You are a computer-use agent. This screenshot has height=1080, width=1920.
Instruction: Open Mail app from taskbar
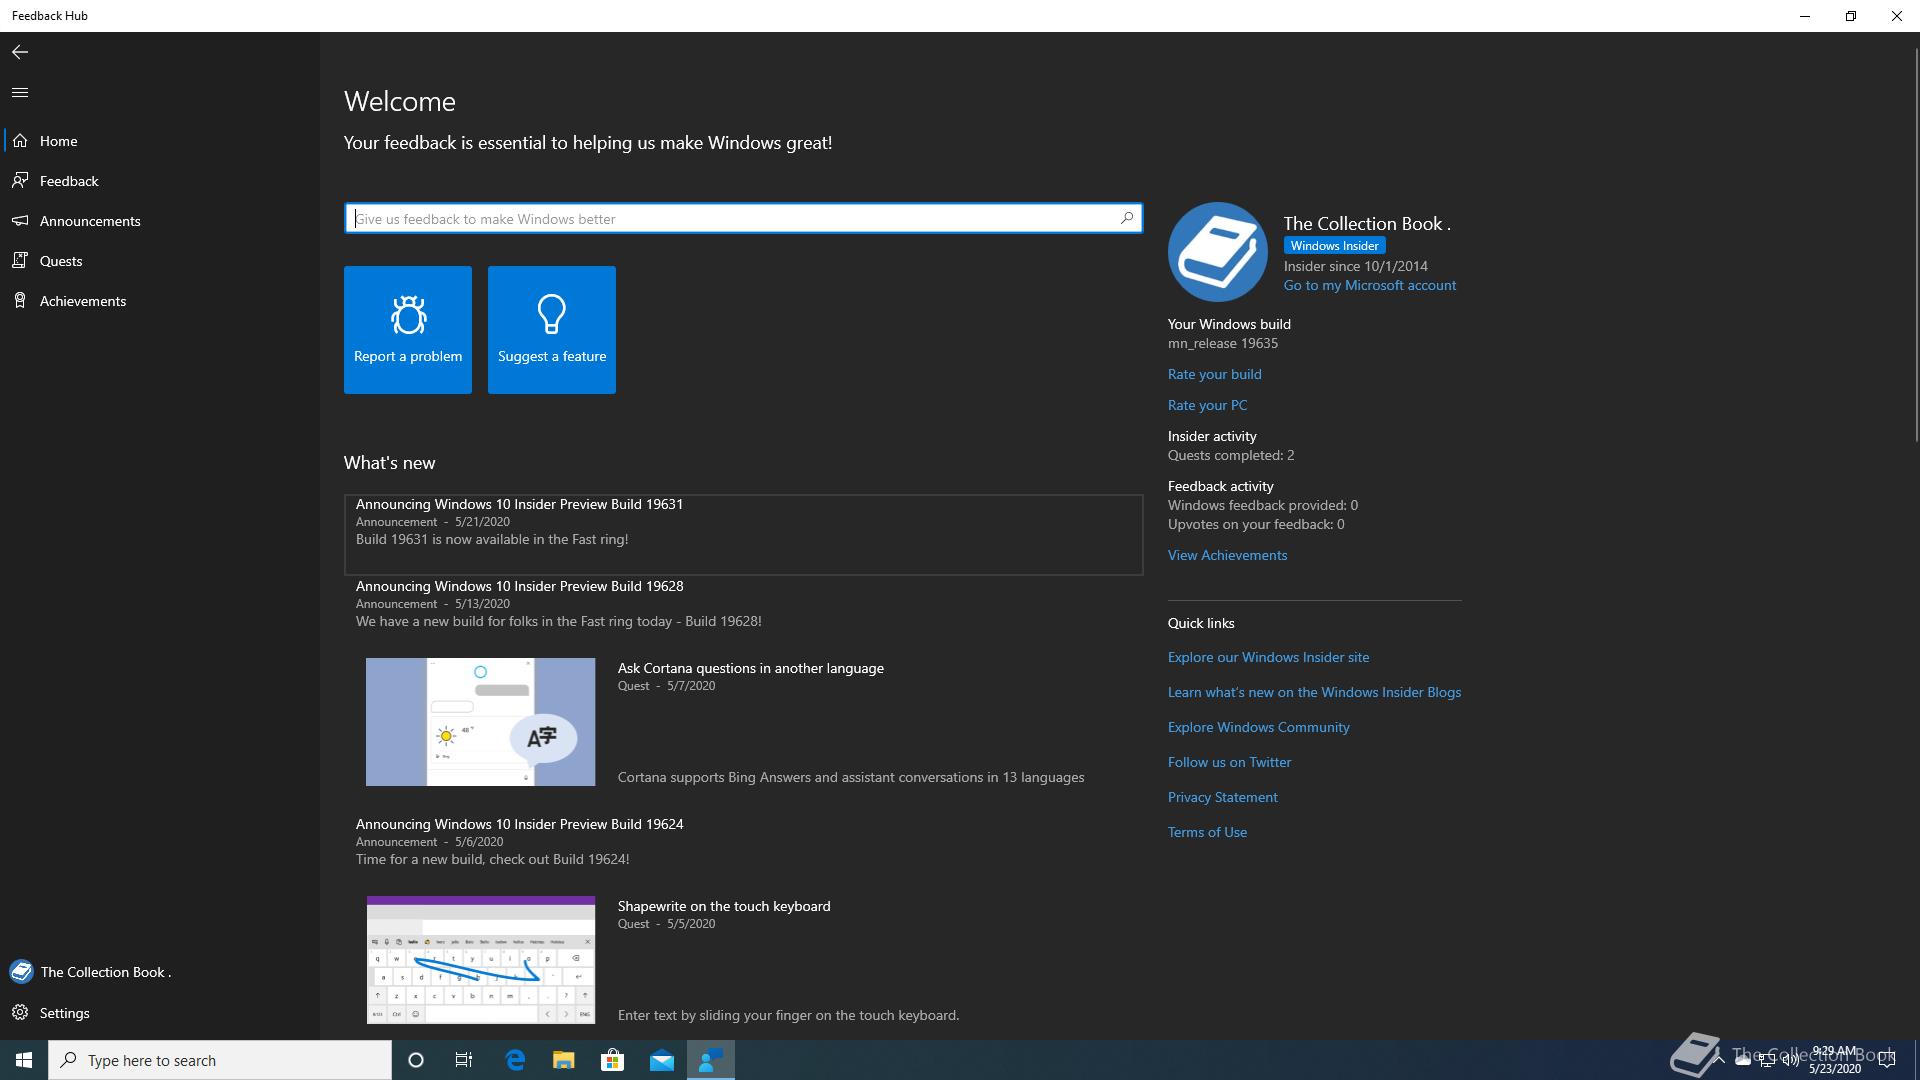[661, 1060]
